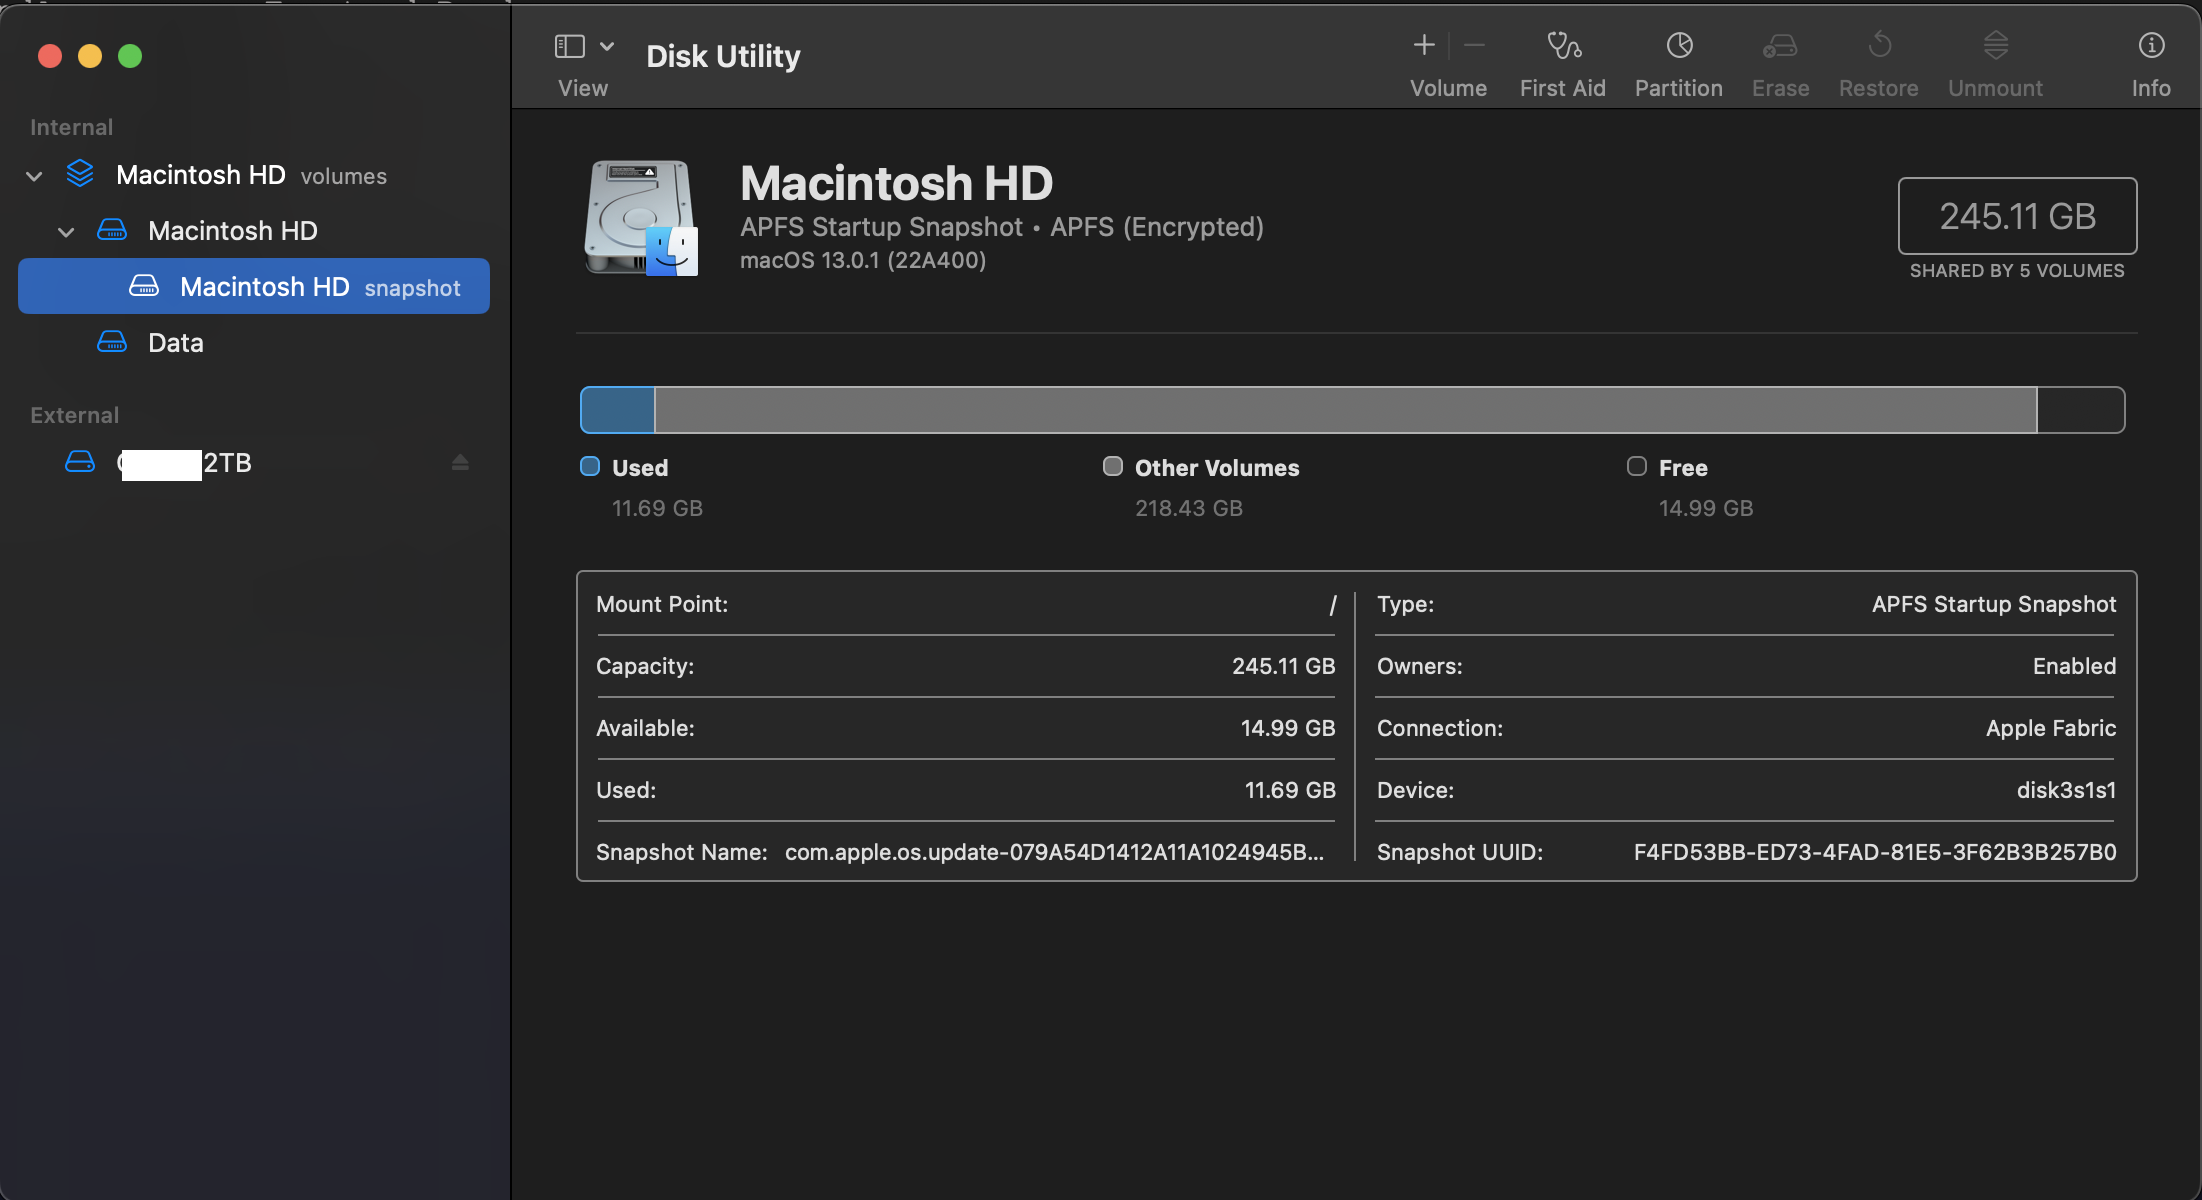Click the remove volume minus icon
The image size is (2202, 1200).
click(x=1474, y=45)
